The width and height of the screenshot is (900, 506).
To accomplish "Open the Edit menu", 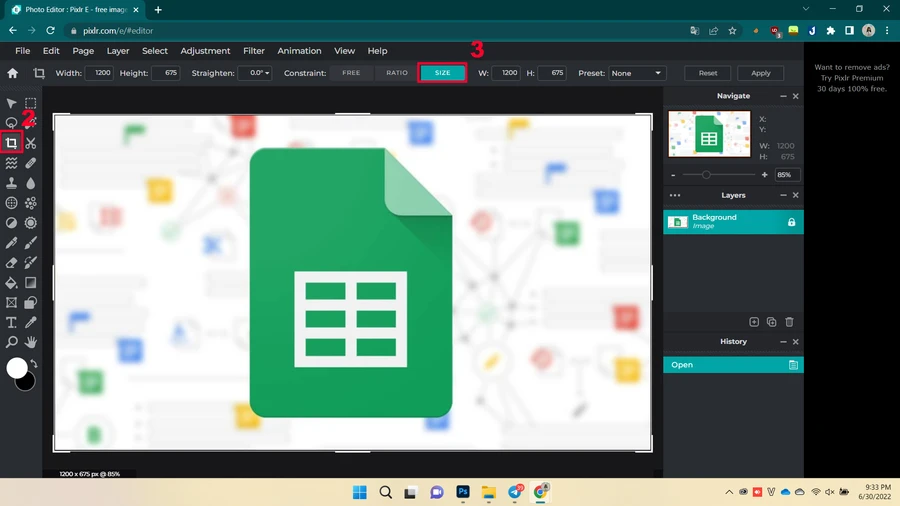I will tap(51, 50).
